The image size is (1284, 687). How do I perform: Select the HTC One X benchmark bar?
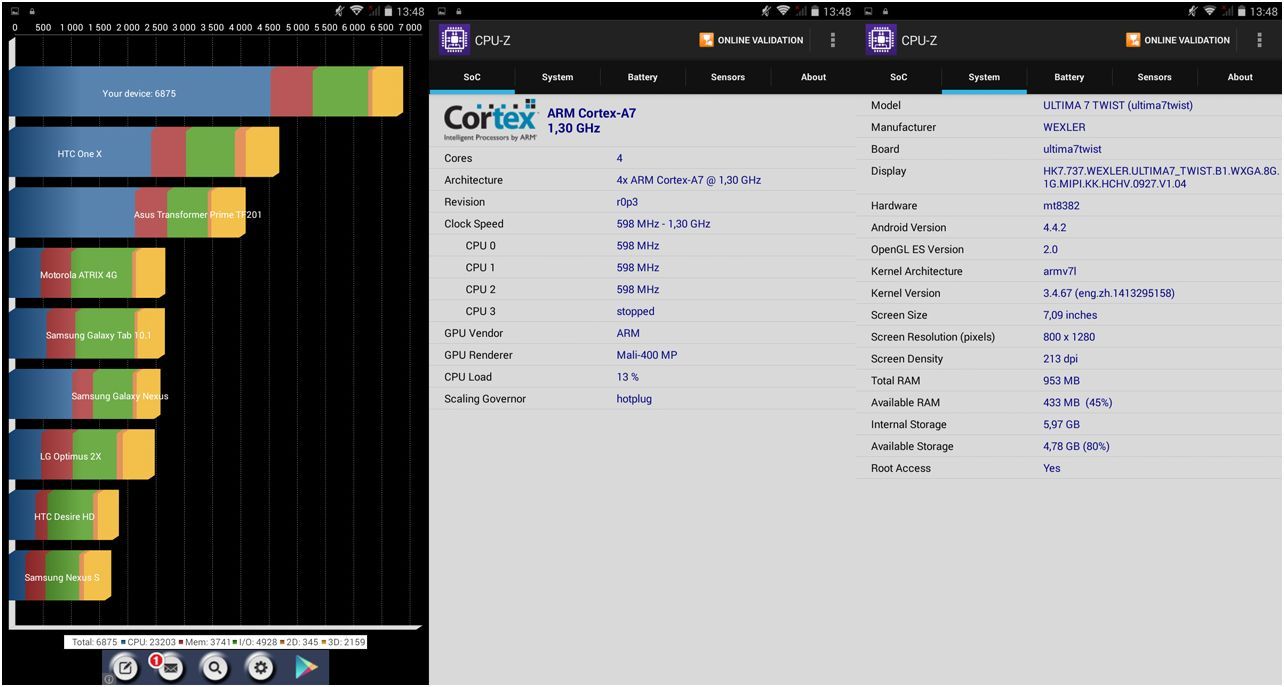[x=144, y=154]
